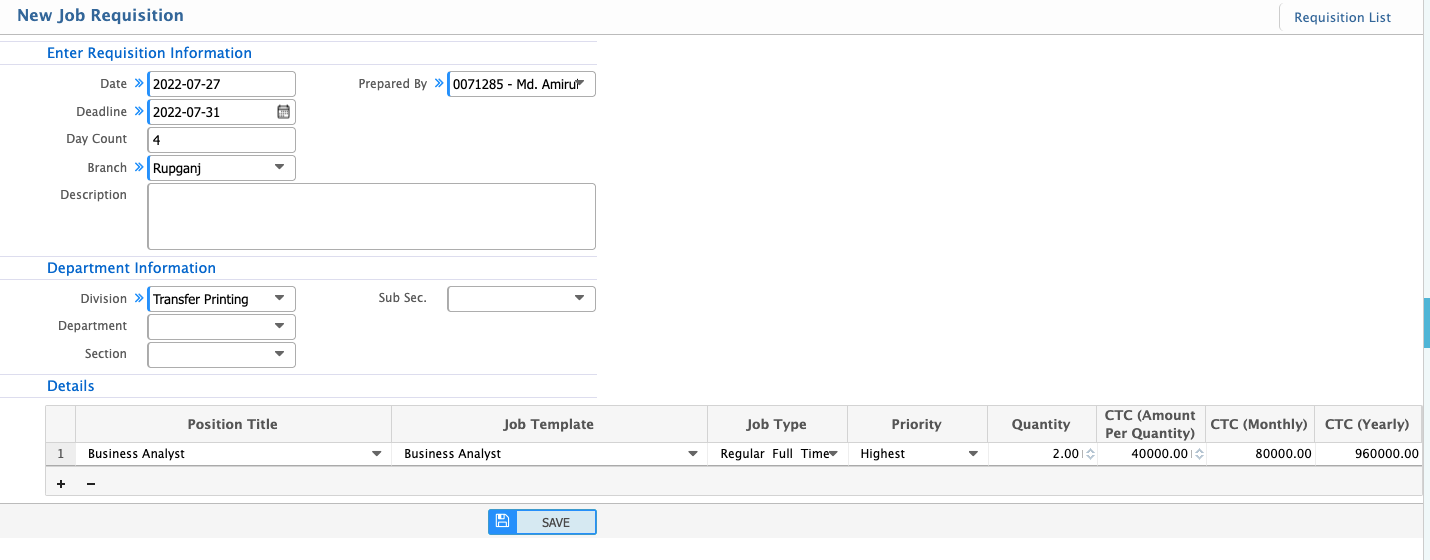Expand the empty Department dropdown
1430x560 pixels.
coord(279,327)
